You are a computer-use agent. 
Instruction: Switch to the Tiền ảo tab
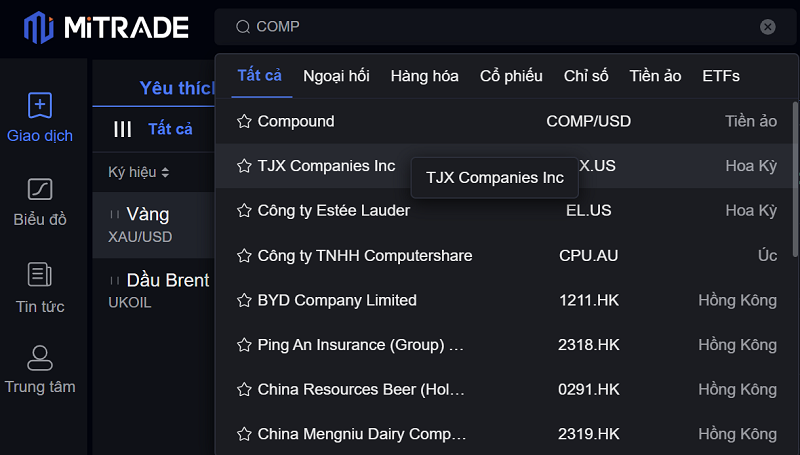tap(655, 76)
